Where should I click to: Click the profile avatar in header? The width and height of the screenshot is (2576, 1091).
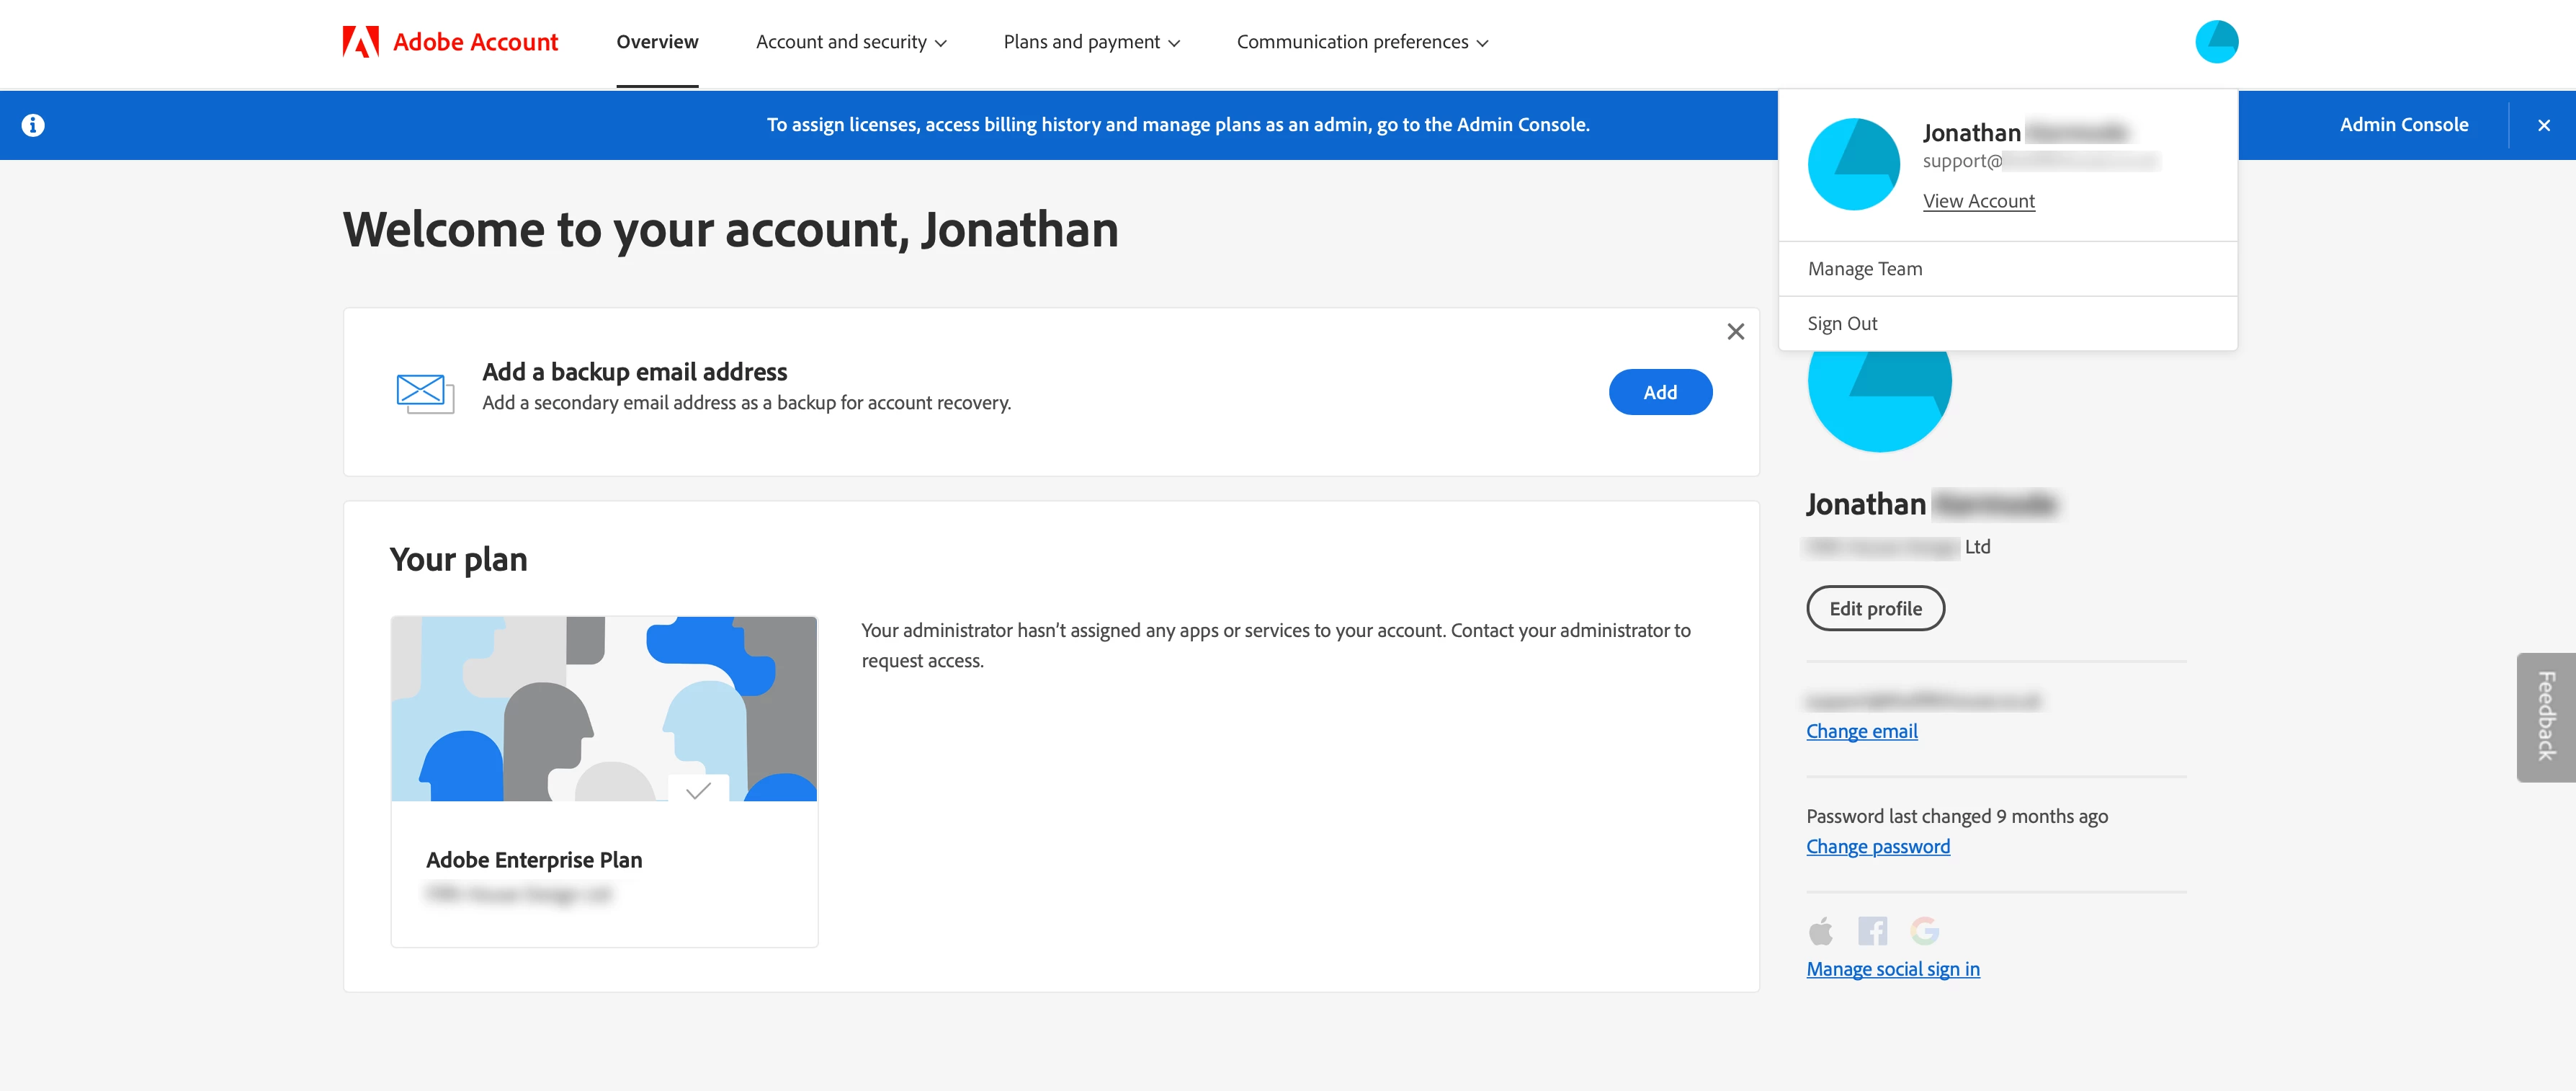pyautogui.click(x=2216, y=42)
